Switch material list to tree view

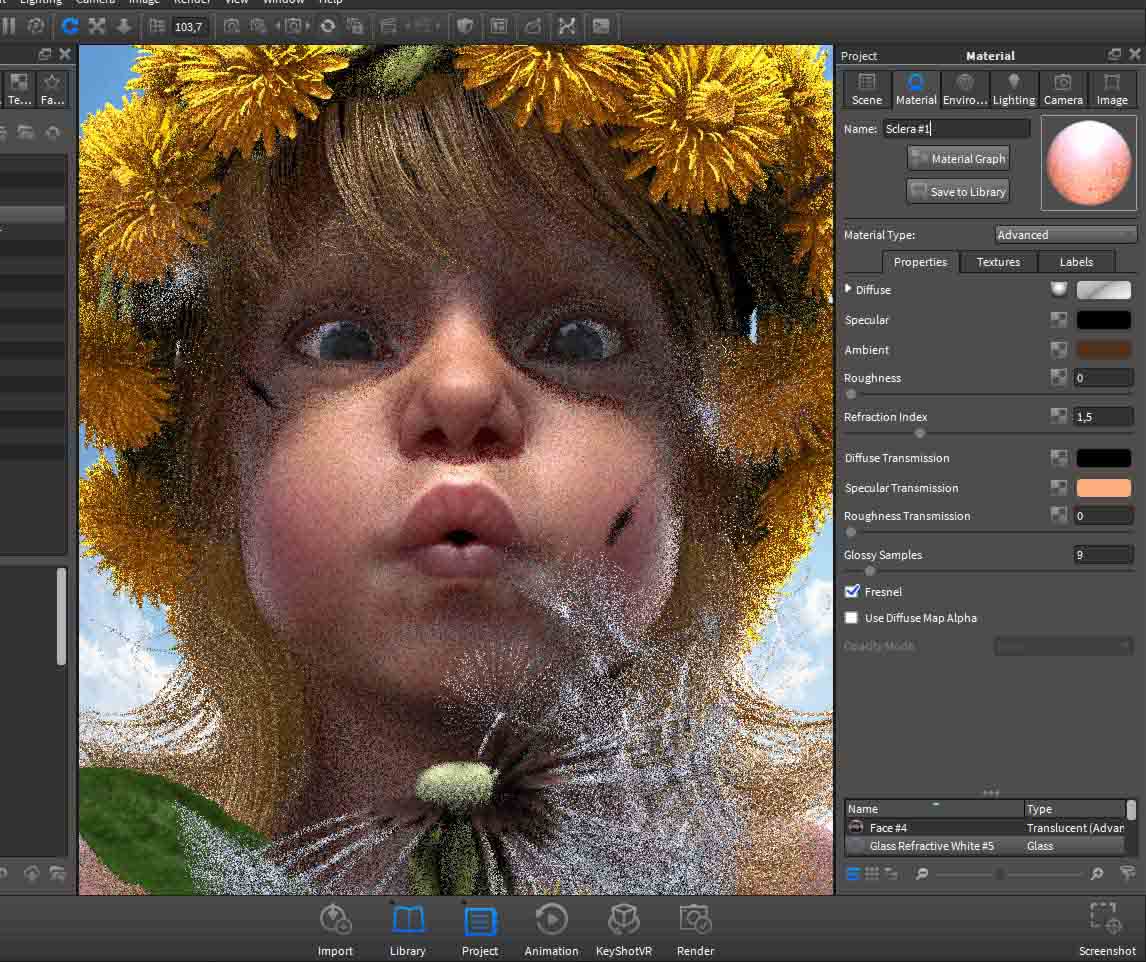[x=890, y=874]
